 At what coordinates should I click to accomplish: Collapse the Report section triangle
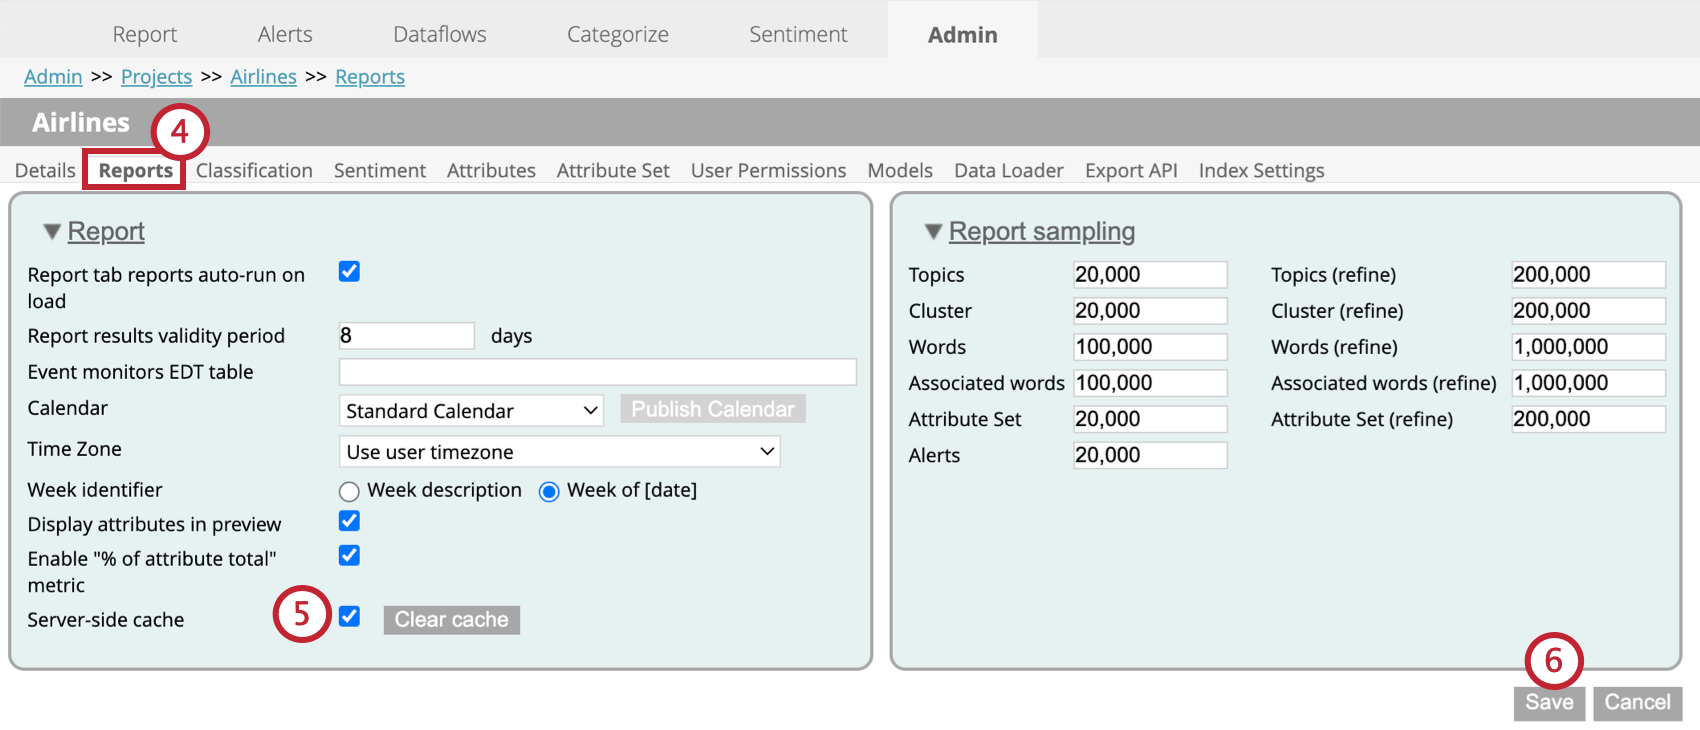point(52,232)
